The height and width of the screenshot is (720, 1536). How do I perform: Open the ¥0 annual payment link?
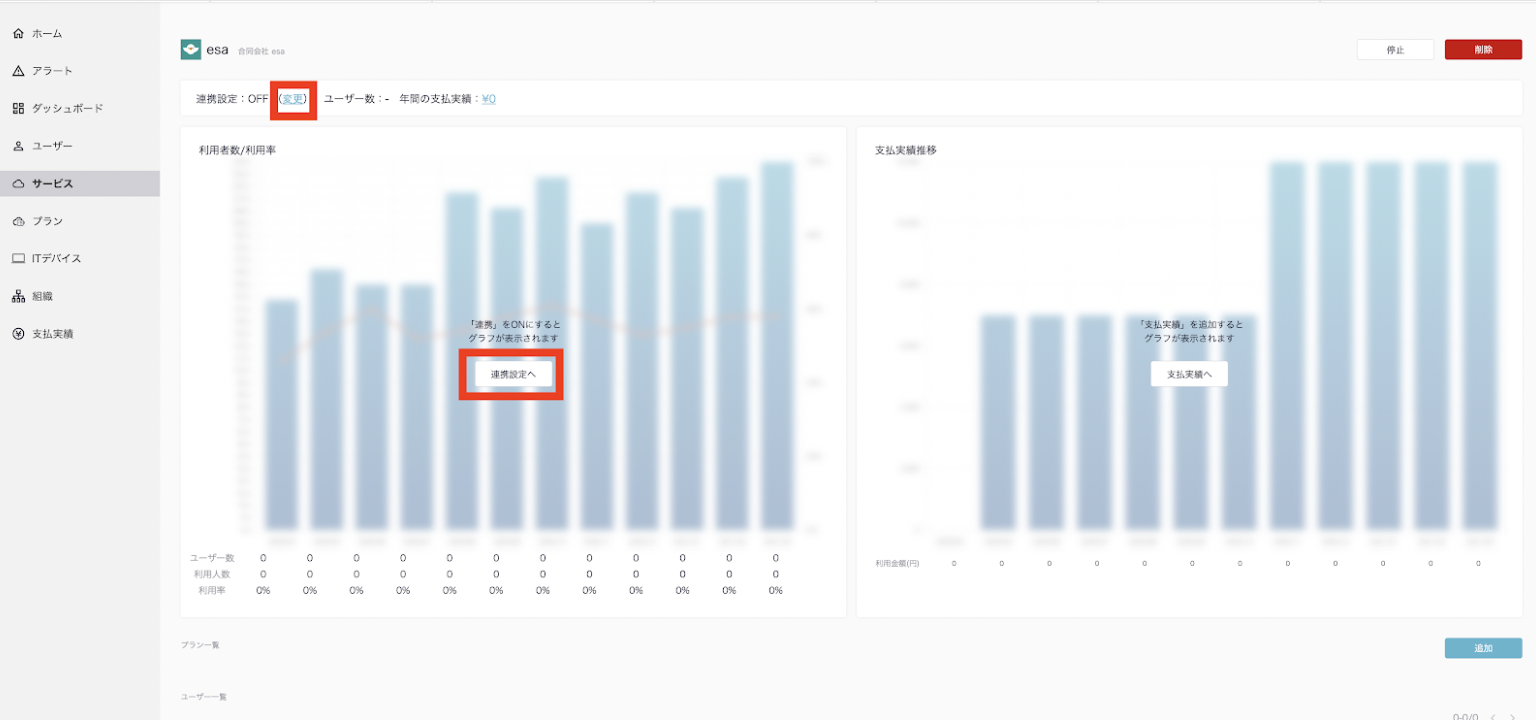[x=489, y=99]
